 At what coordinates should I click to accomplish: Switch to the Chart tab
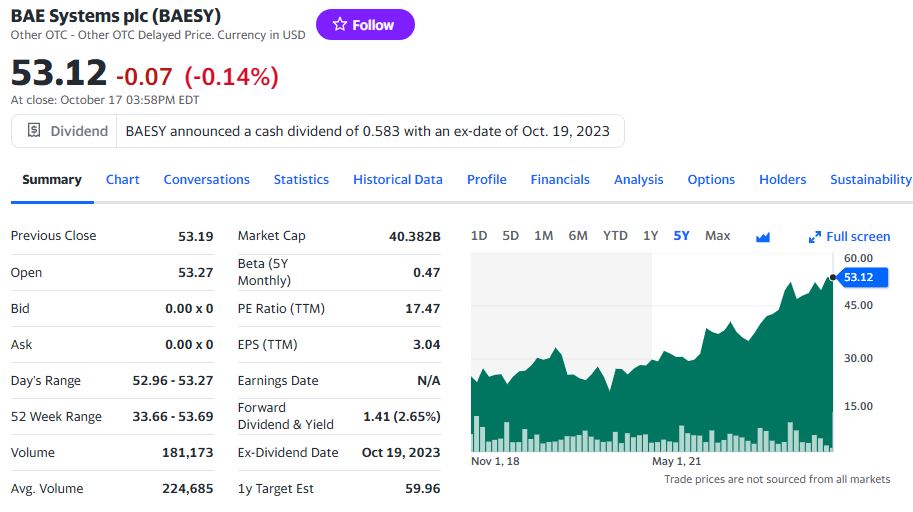(x=122, y=179)
